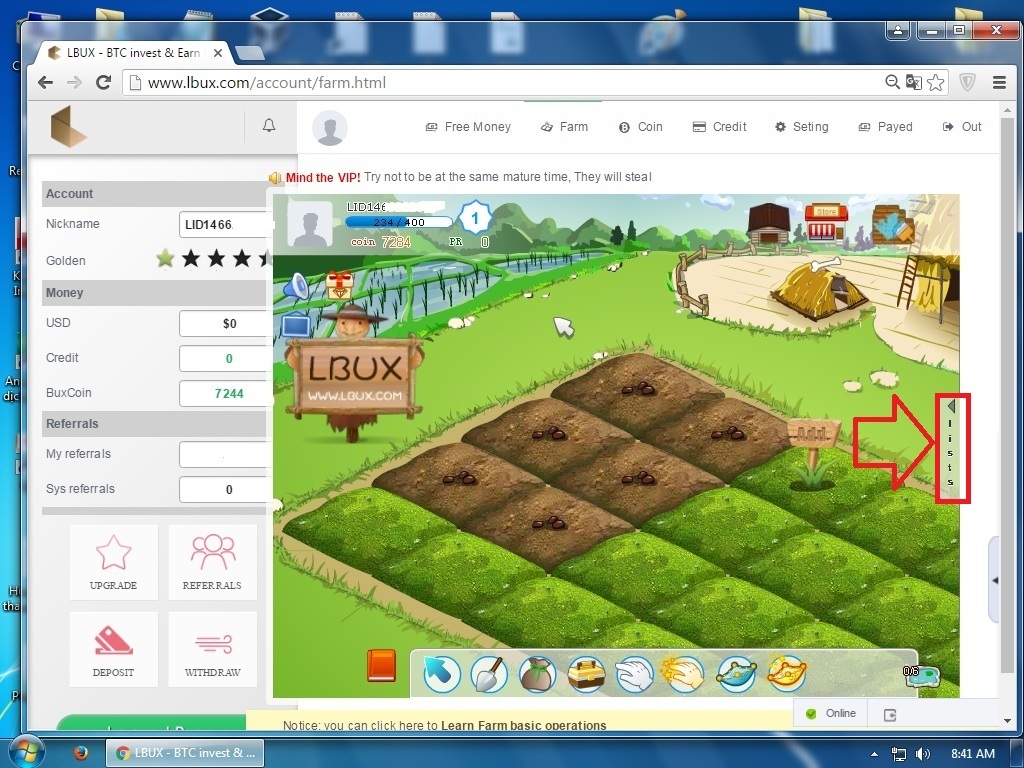Log out via the Out link
Image resolution: width=1024 pixels, height=768 pixels.
point(962,127)
